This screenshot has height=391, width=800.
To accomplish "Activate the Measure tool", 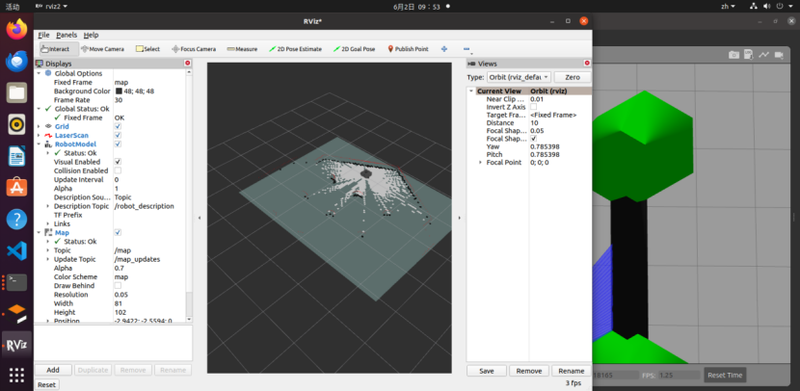I will [x=242, y=49].
